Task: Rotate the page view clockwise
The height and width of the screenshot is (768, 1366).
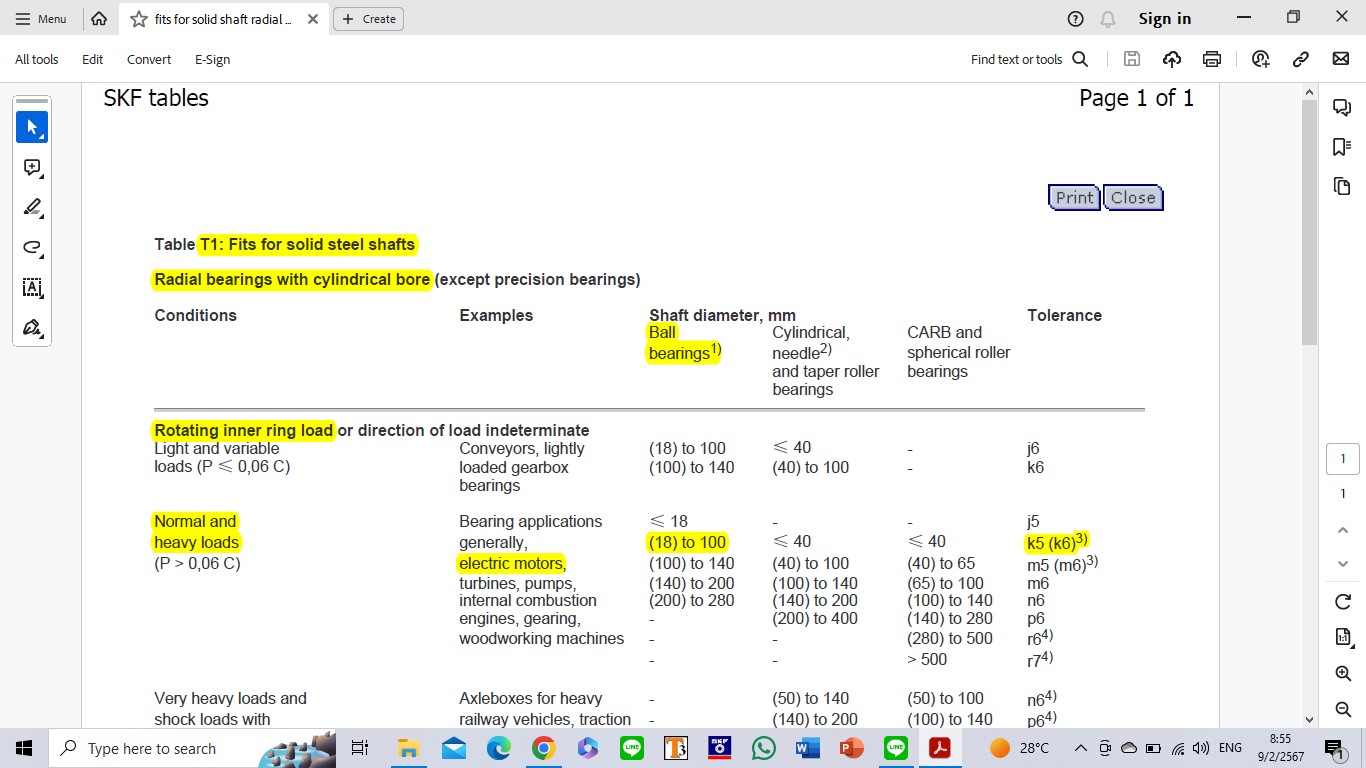Action: [1343, 601]
